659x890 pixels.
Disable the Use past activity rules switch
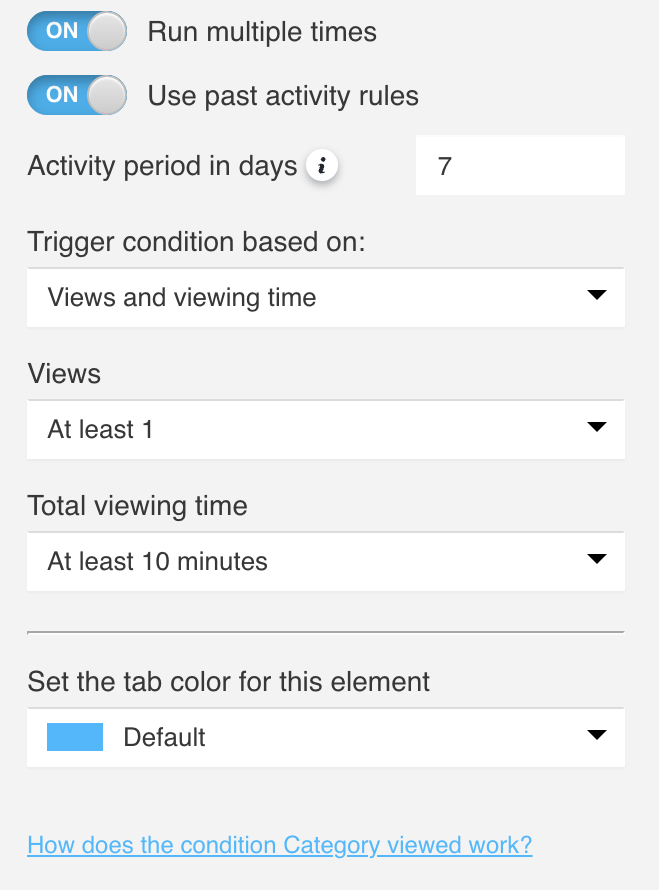77,96
